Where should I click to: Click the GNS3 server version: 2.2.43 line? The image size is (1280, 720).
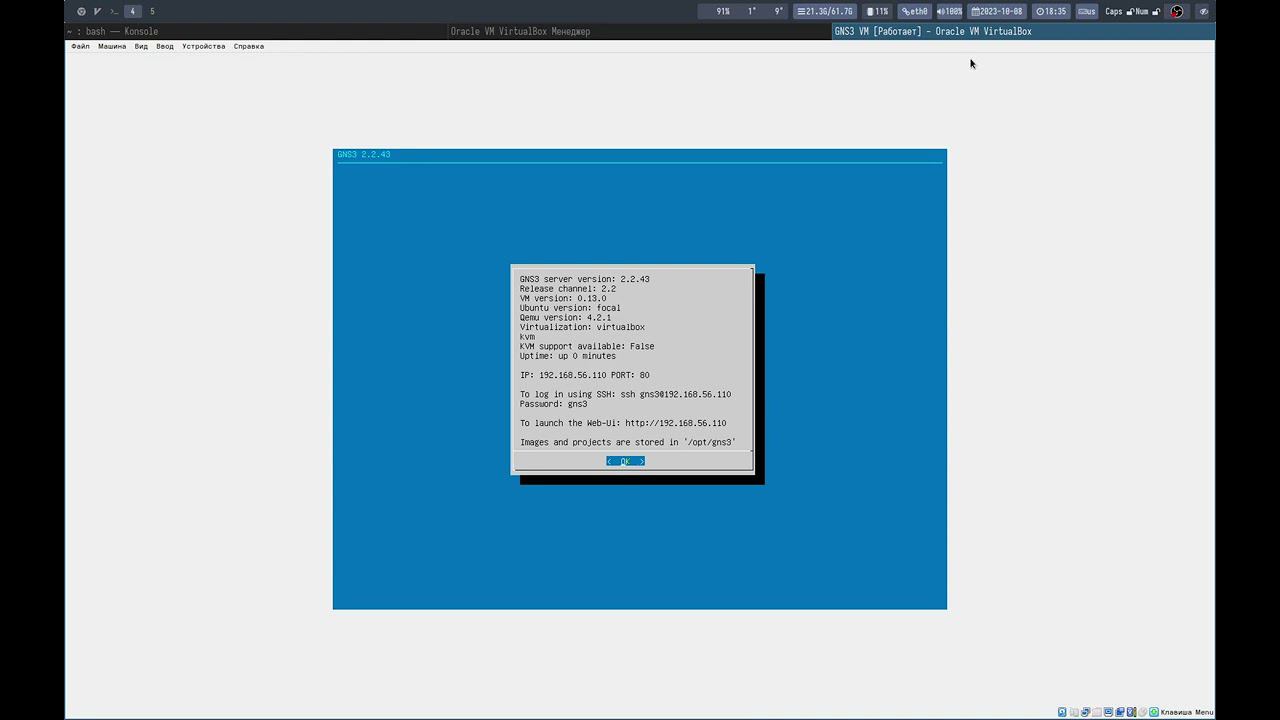tap(584, 279)
